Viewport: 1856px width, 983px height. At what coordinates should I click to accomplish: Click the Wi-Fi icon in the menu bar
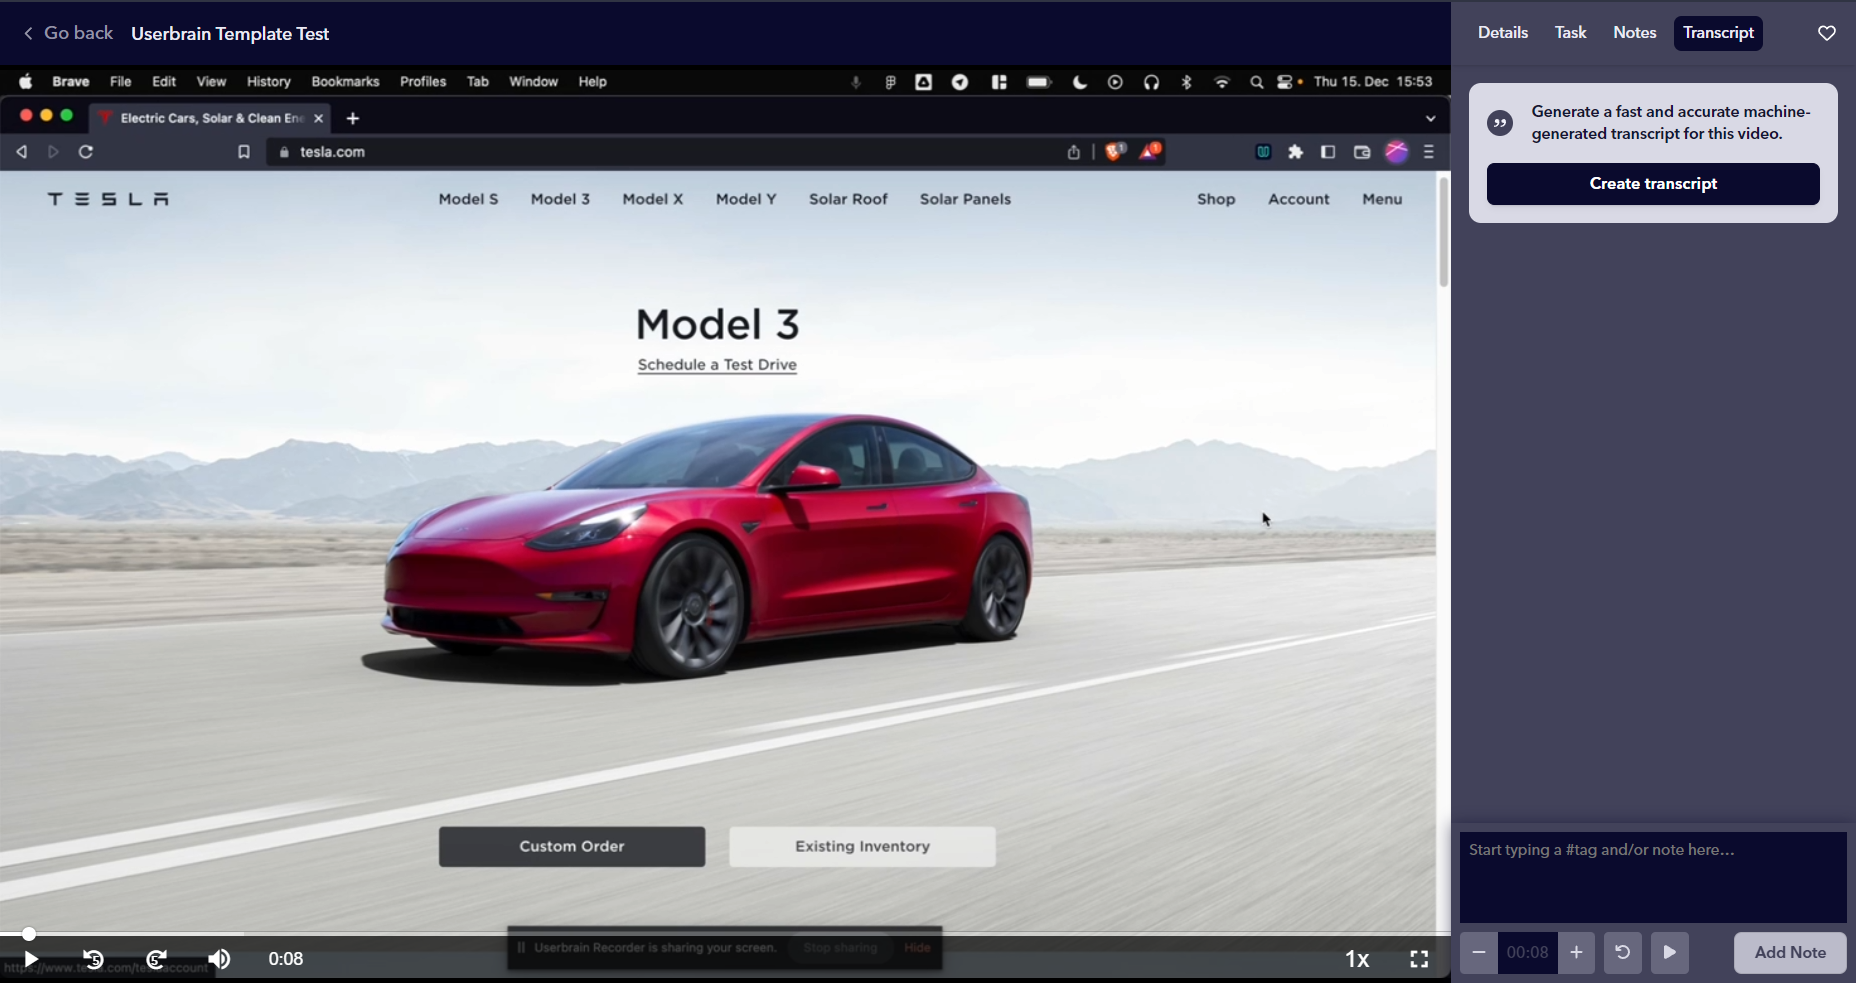pos(1222,82)
